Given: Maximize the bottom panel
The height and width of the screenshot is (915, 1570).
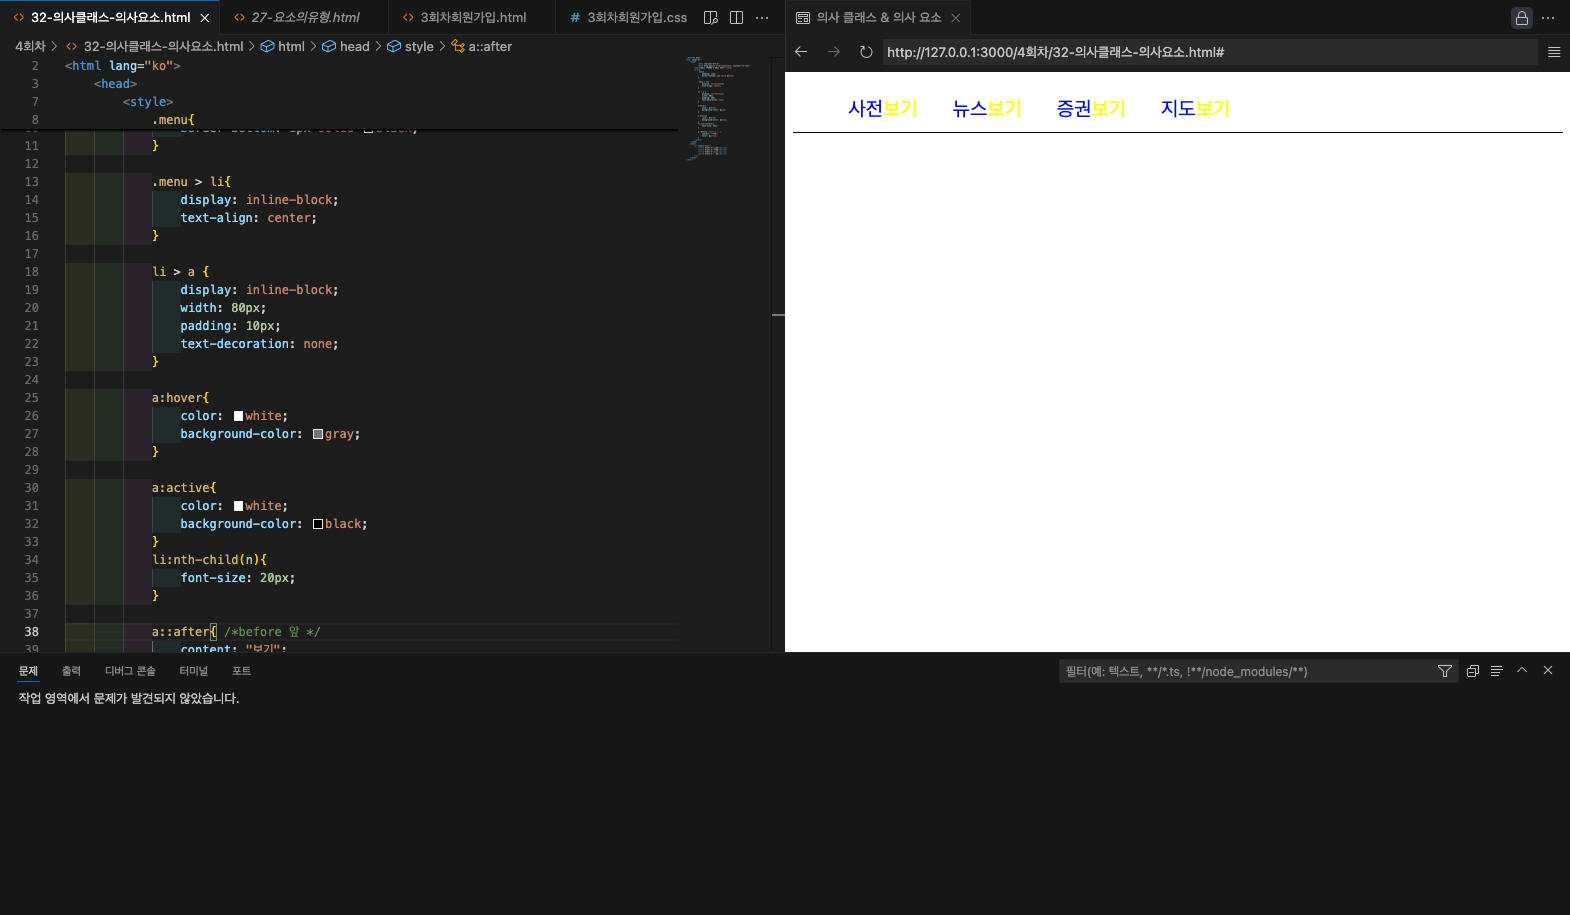Looking at the screenshot, I should (1522, 671).
